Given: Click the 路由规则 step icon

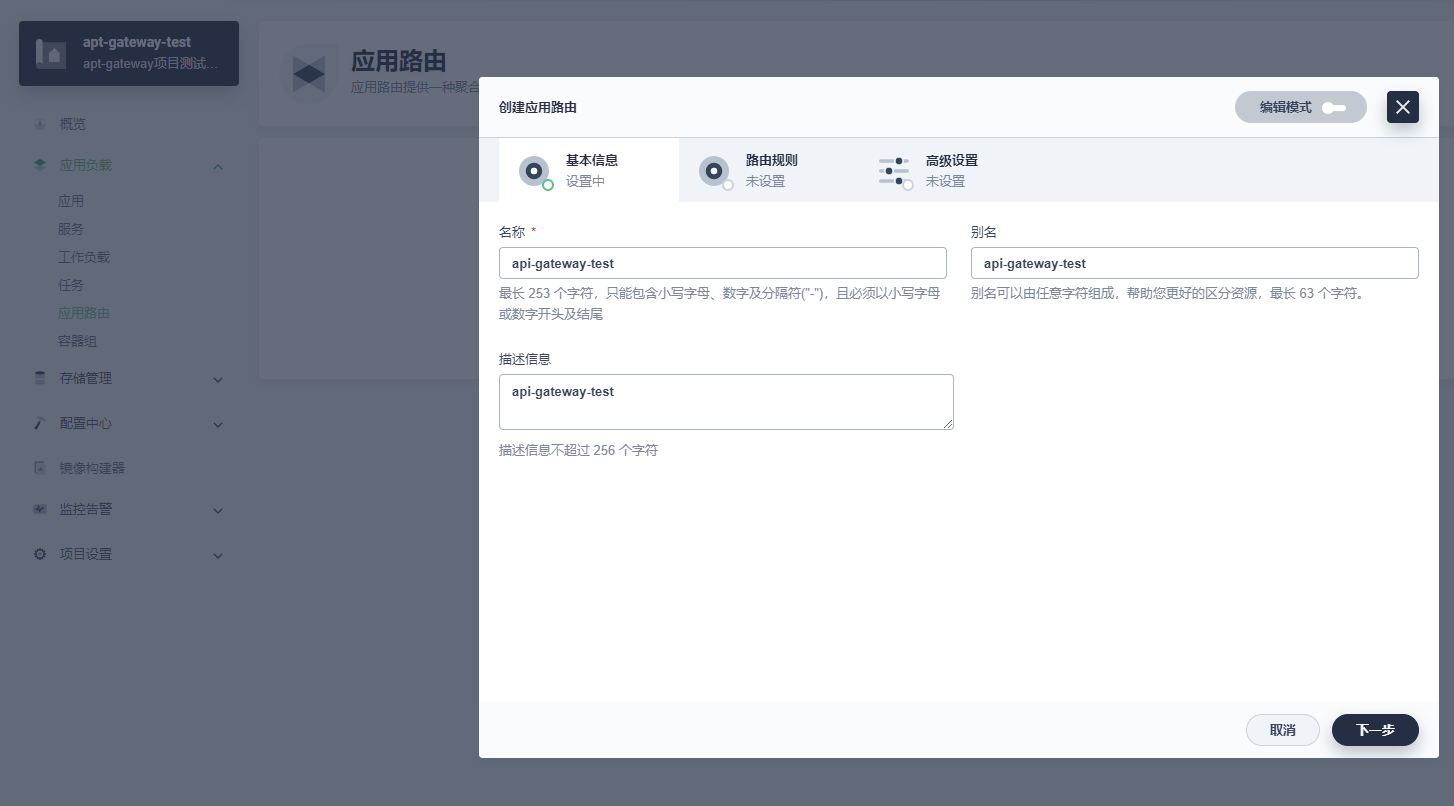Looking at the screenshot, I should pyautogui.click(x=715, y=171).
